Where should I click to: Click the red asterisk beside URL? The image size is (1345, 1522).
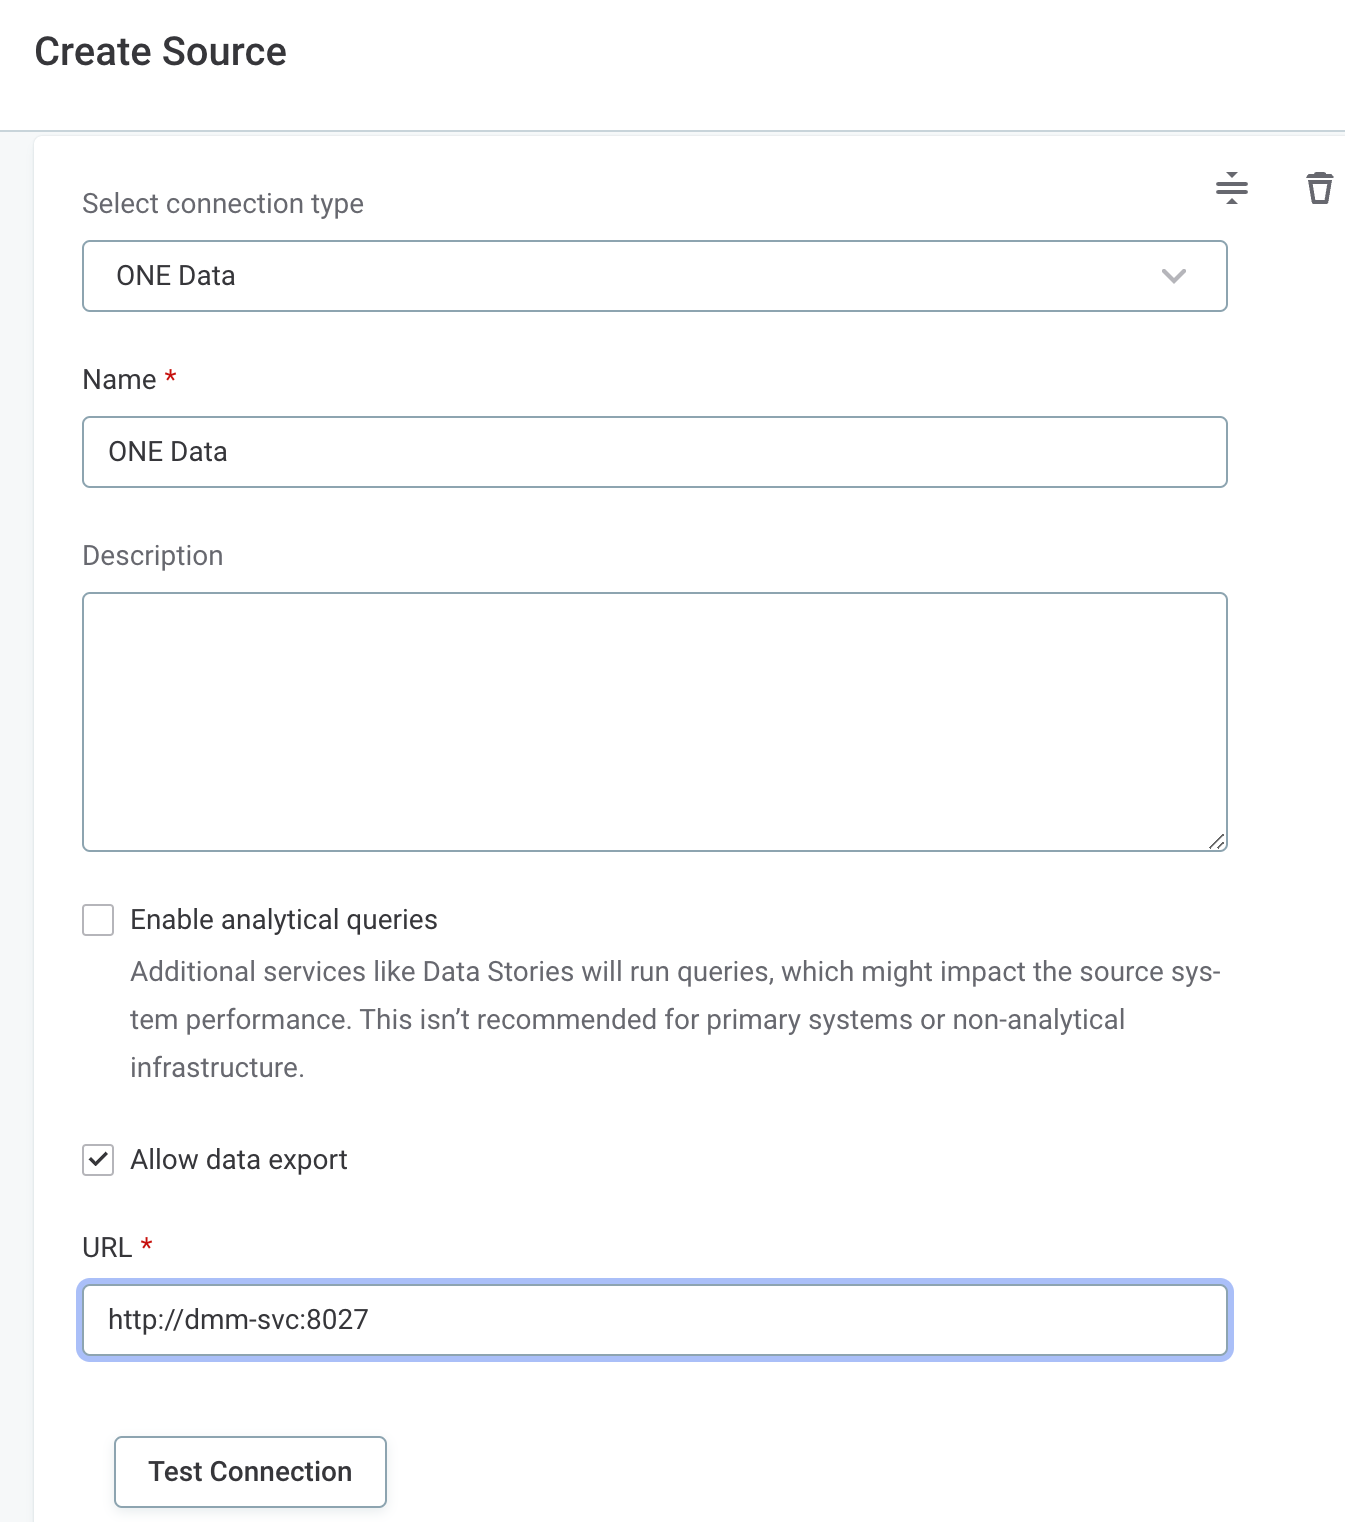pyautogui.click(x=147, y=1245)
